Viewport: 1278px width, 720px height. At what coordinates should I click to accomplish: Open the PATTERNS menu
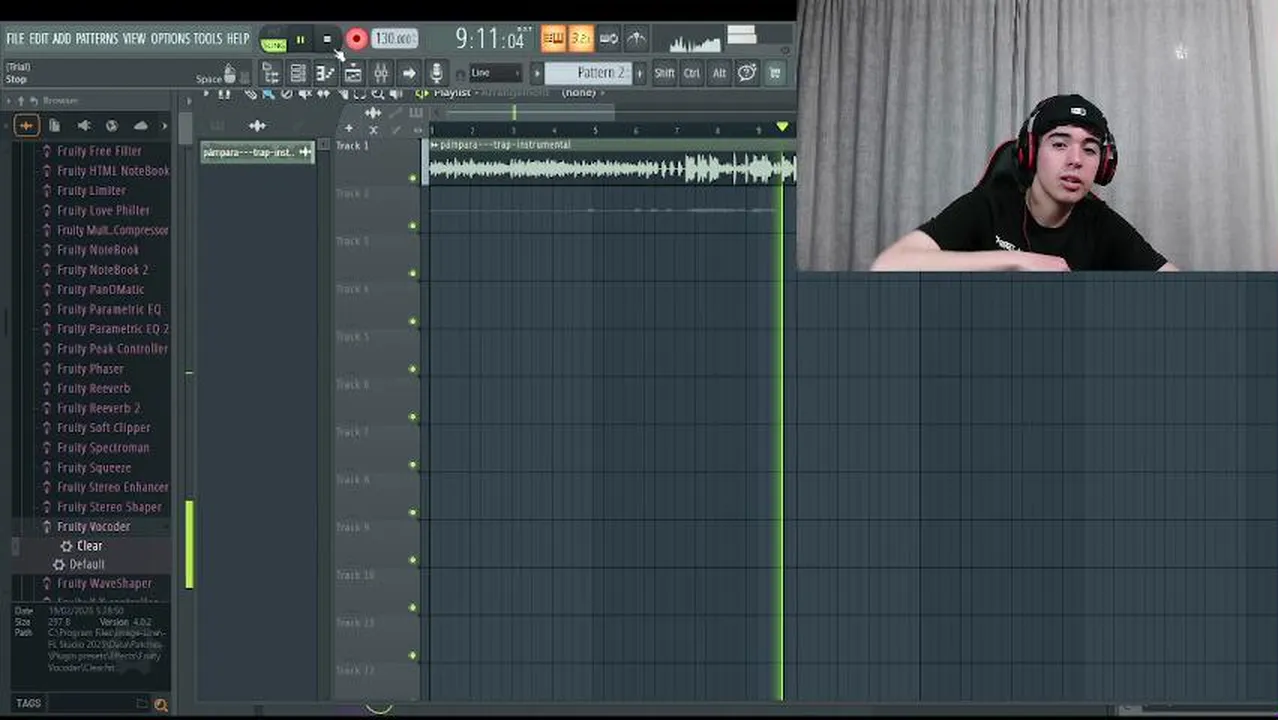click(97, 39)
